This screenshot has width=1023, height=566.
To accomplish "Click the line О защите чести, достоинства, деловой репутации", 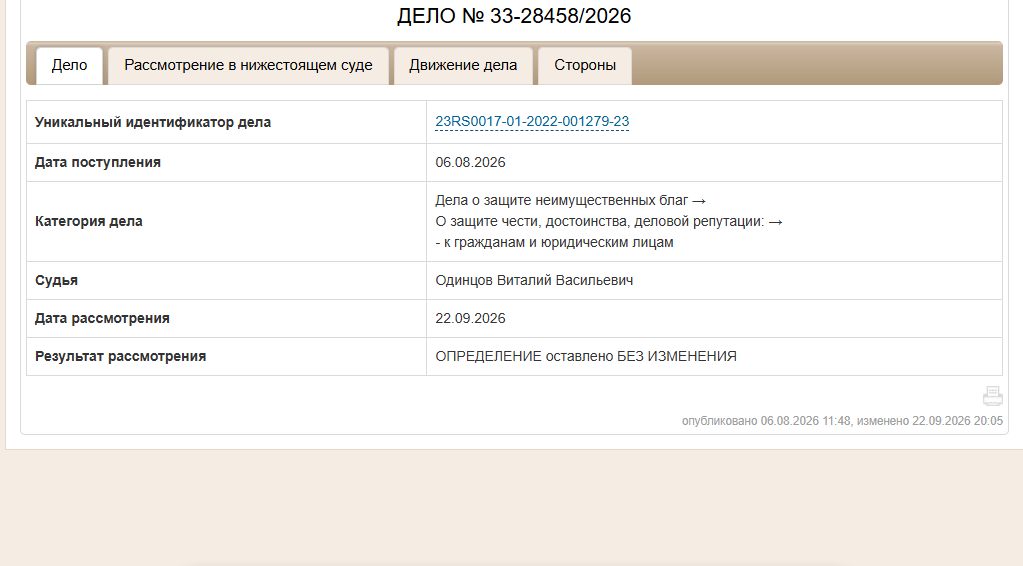I will coord(600,221).
